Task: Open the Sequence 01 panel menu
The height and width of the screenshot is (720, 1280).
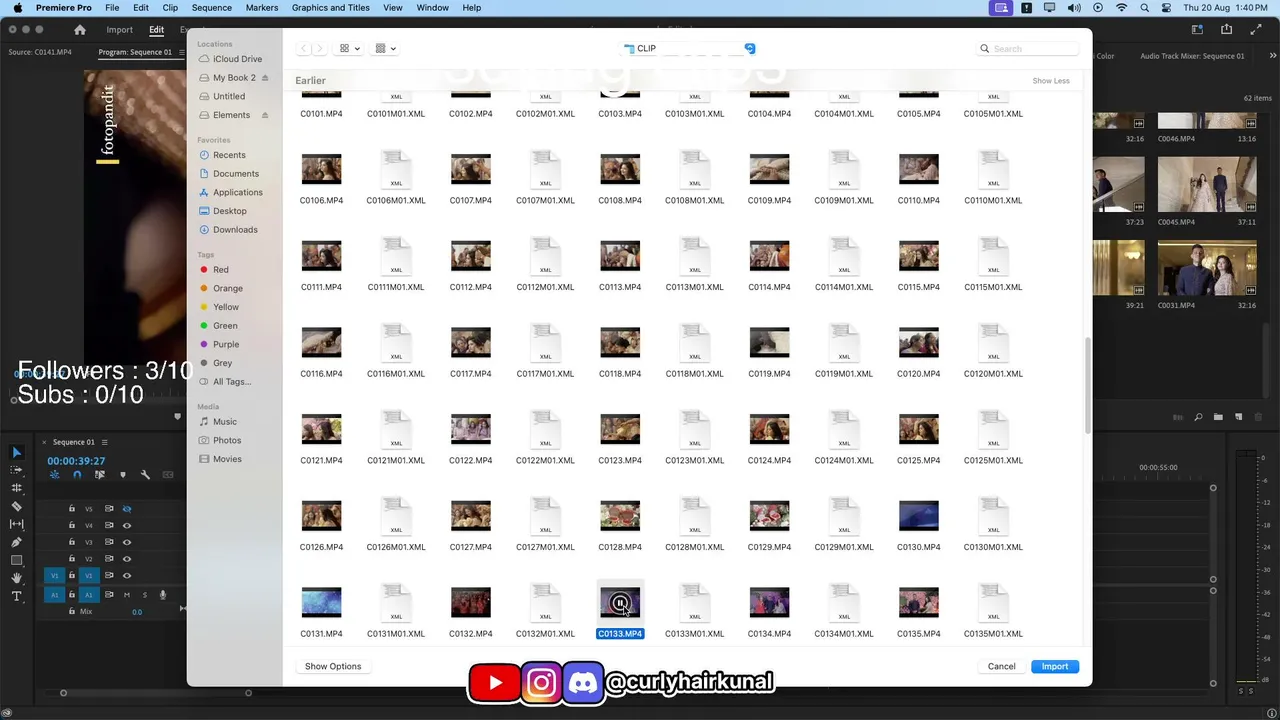Action: 104,442
